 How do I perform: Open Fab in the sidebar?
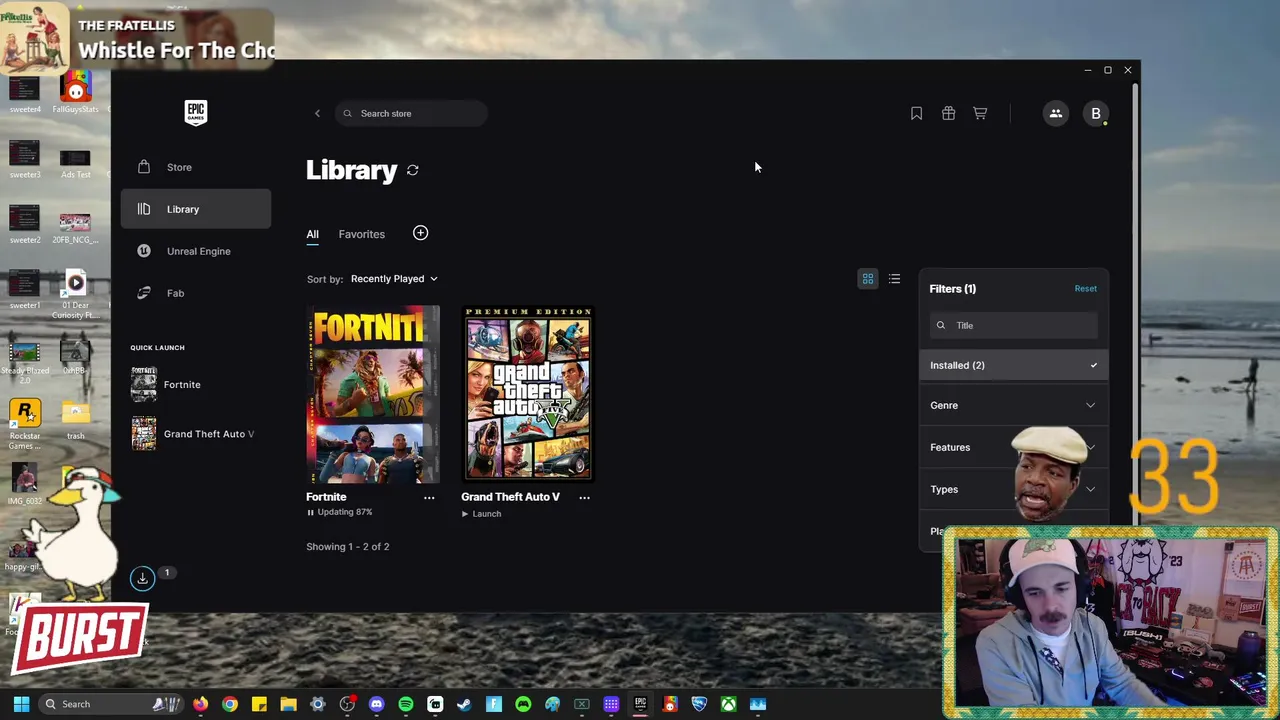pos(196,293)
